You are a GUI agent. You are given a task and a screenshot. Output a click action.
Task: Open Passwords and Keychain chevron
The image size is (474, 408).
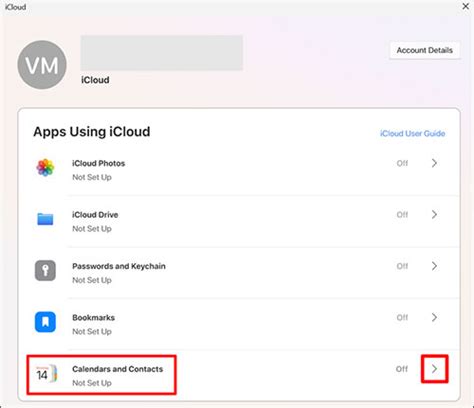(434, 266)
